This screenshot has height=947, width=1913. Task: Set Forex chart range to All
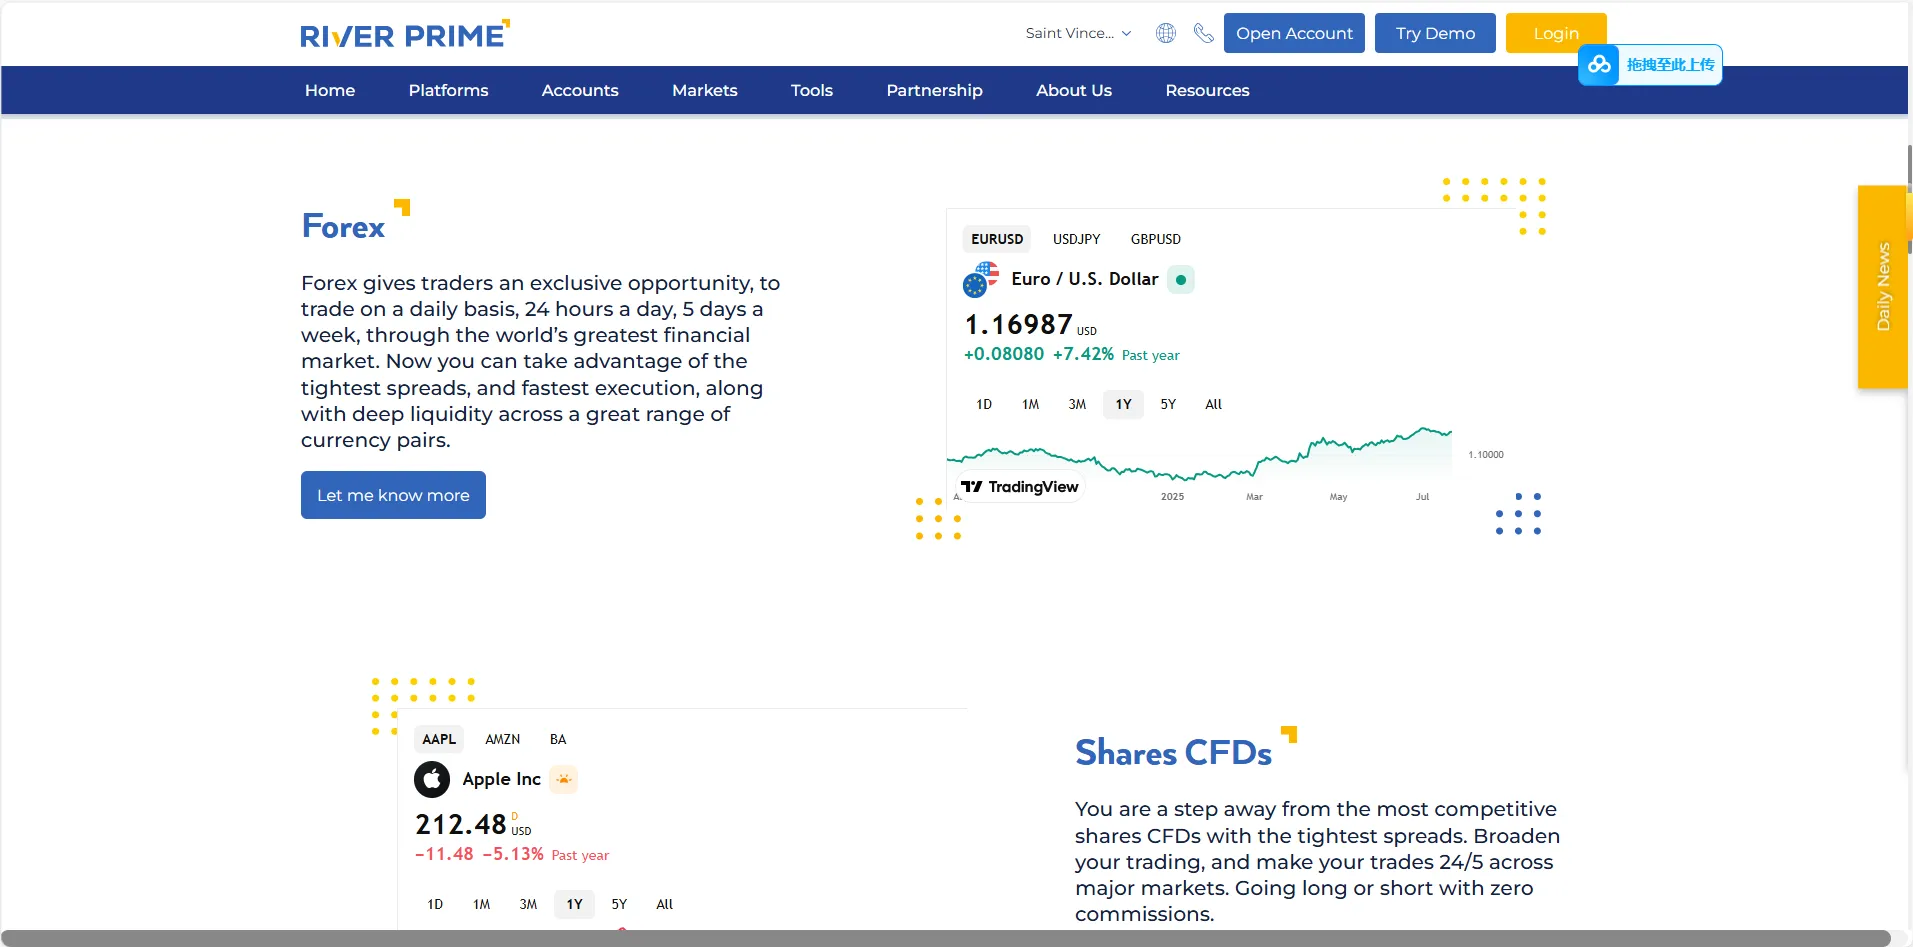[x=1214, y=404]
